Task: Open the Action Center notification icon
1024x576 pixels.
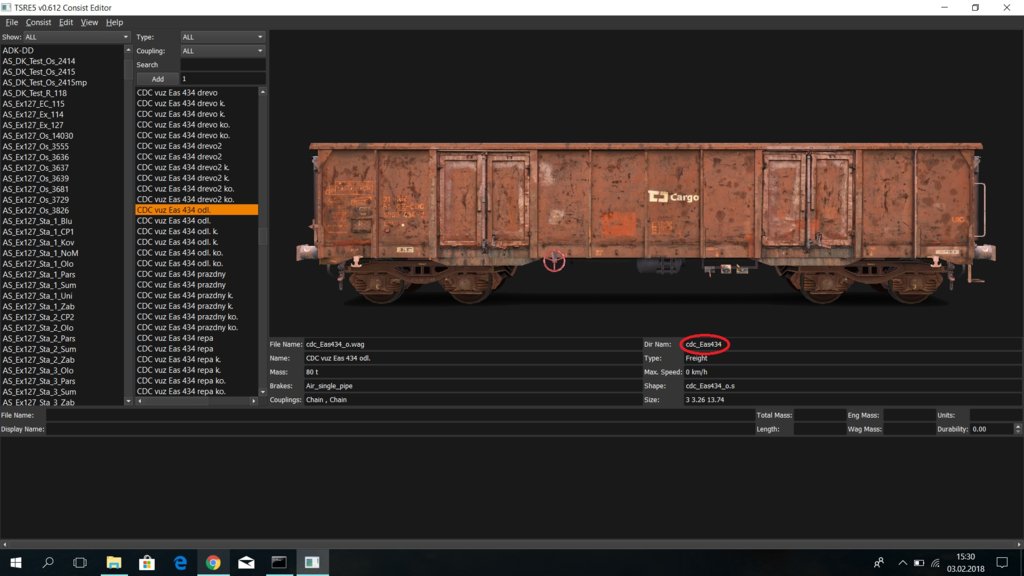Action: [1002, 563]
